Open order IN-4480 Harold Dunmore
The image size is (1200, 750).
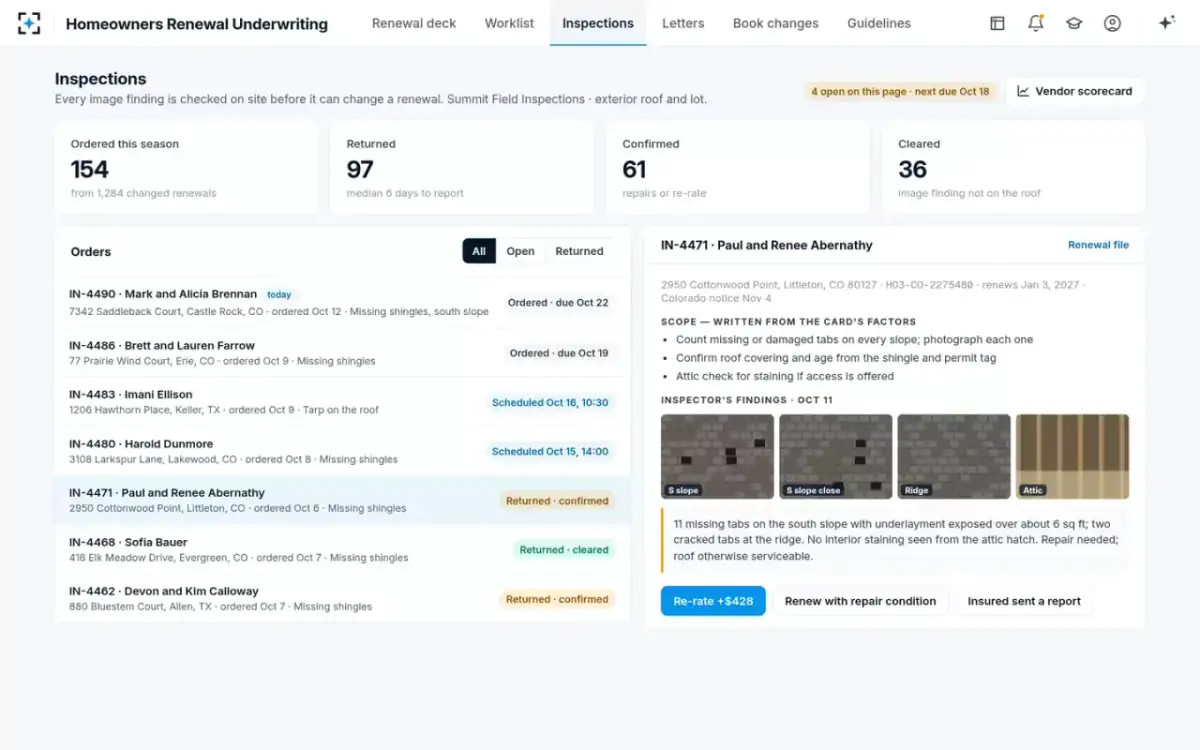(x=342, y=451)
